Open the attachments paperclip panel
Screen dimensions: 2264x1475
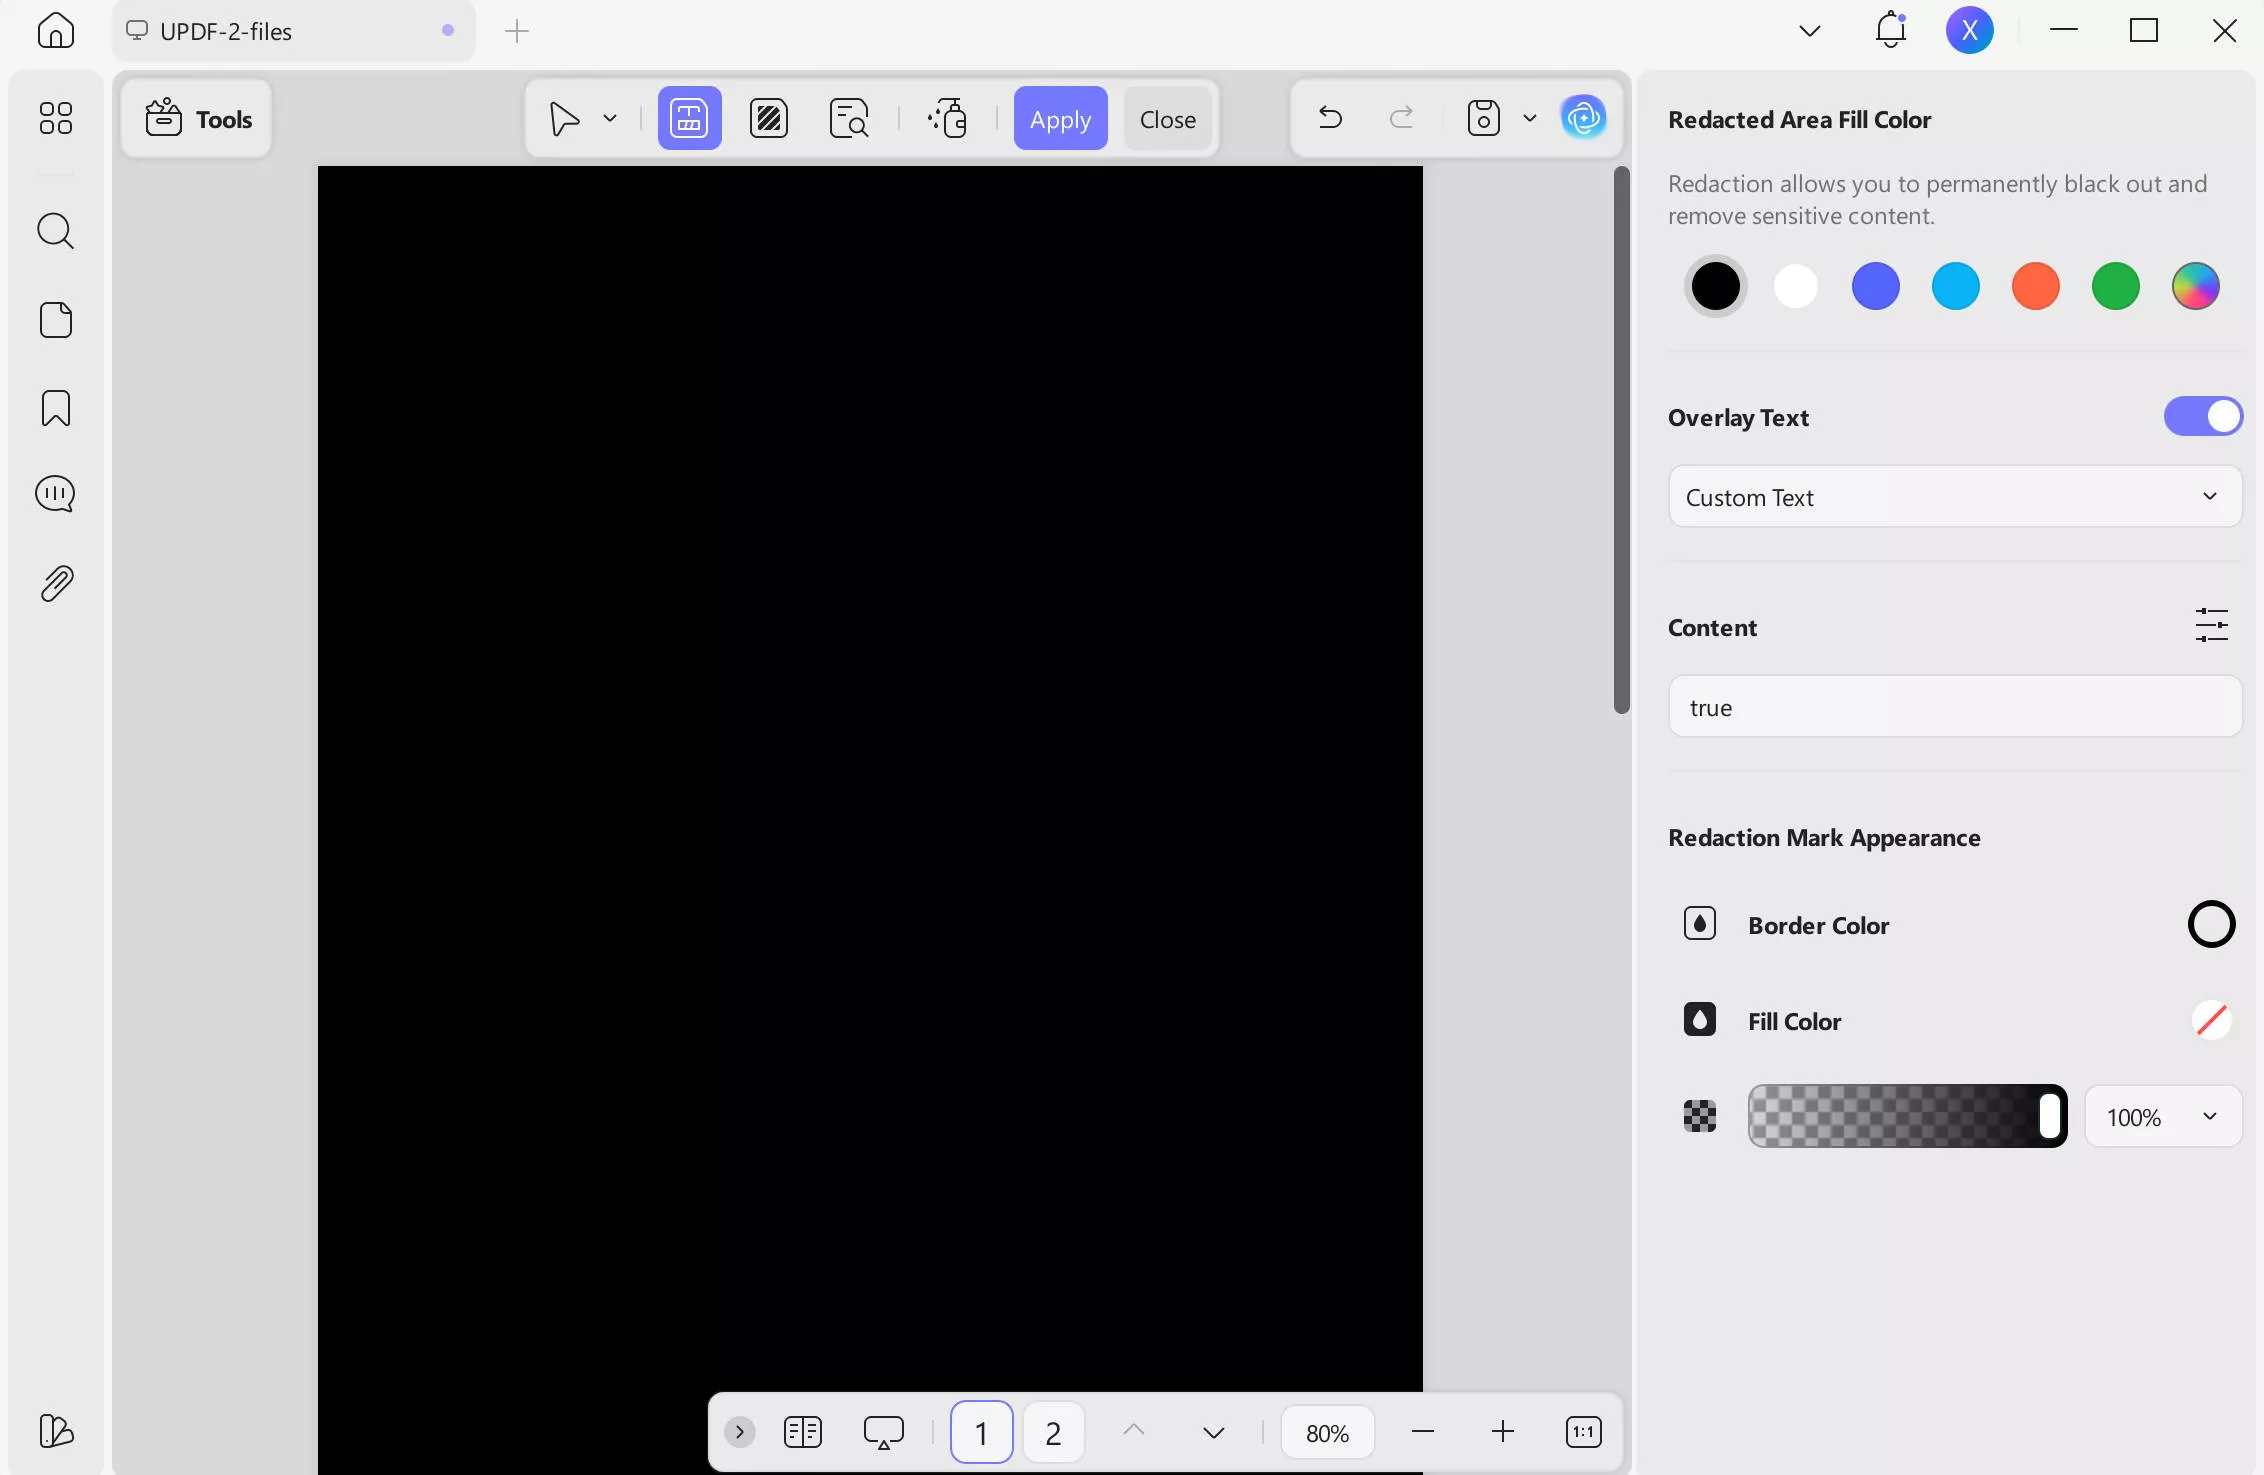pyautogui.click(x=56, y=583)
